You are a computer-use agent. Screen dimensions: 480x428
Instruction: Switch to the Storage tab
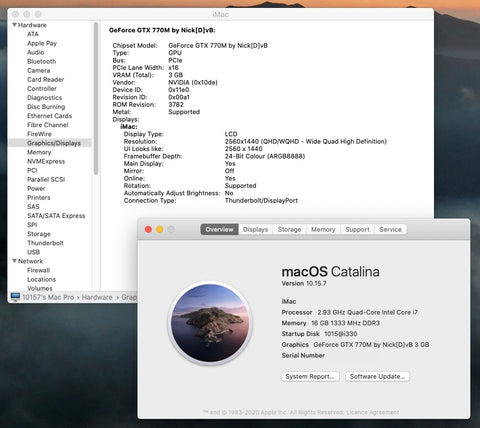(290, 229)
